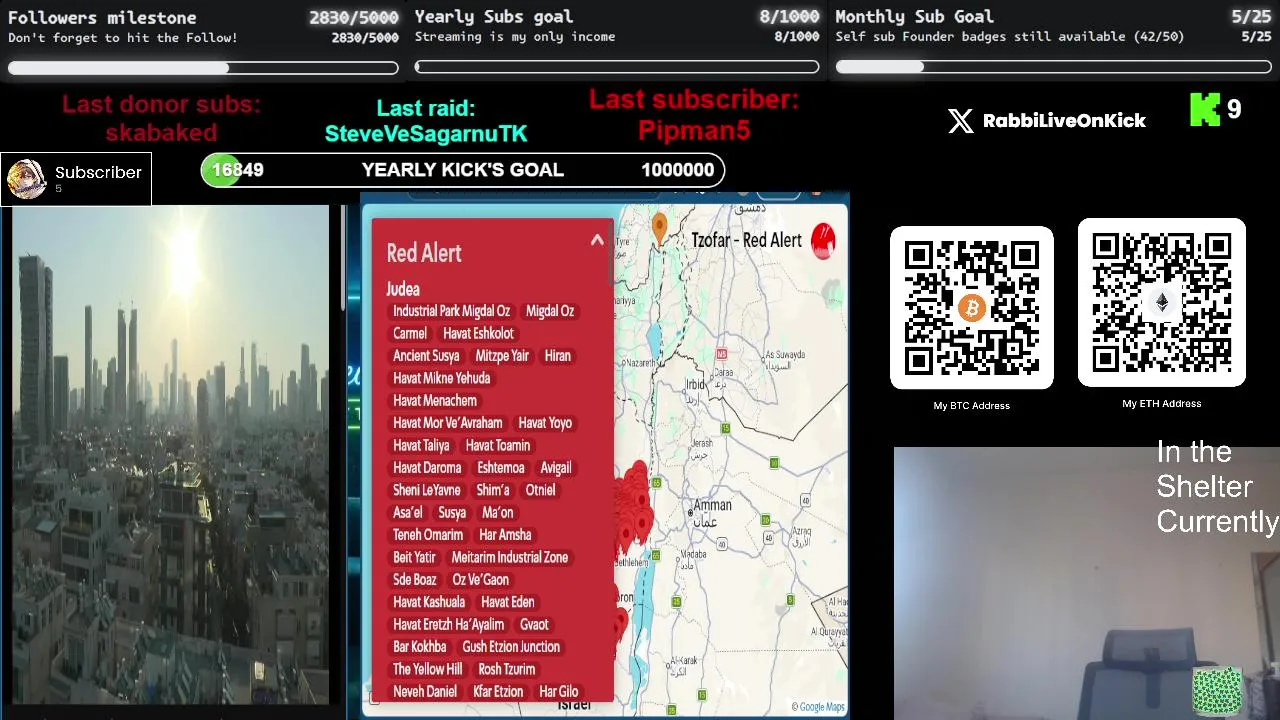This screenshot has height=720, width=1280.
Task: Click the green Kick logo icon
Action: (x=1205, y=110)
